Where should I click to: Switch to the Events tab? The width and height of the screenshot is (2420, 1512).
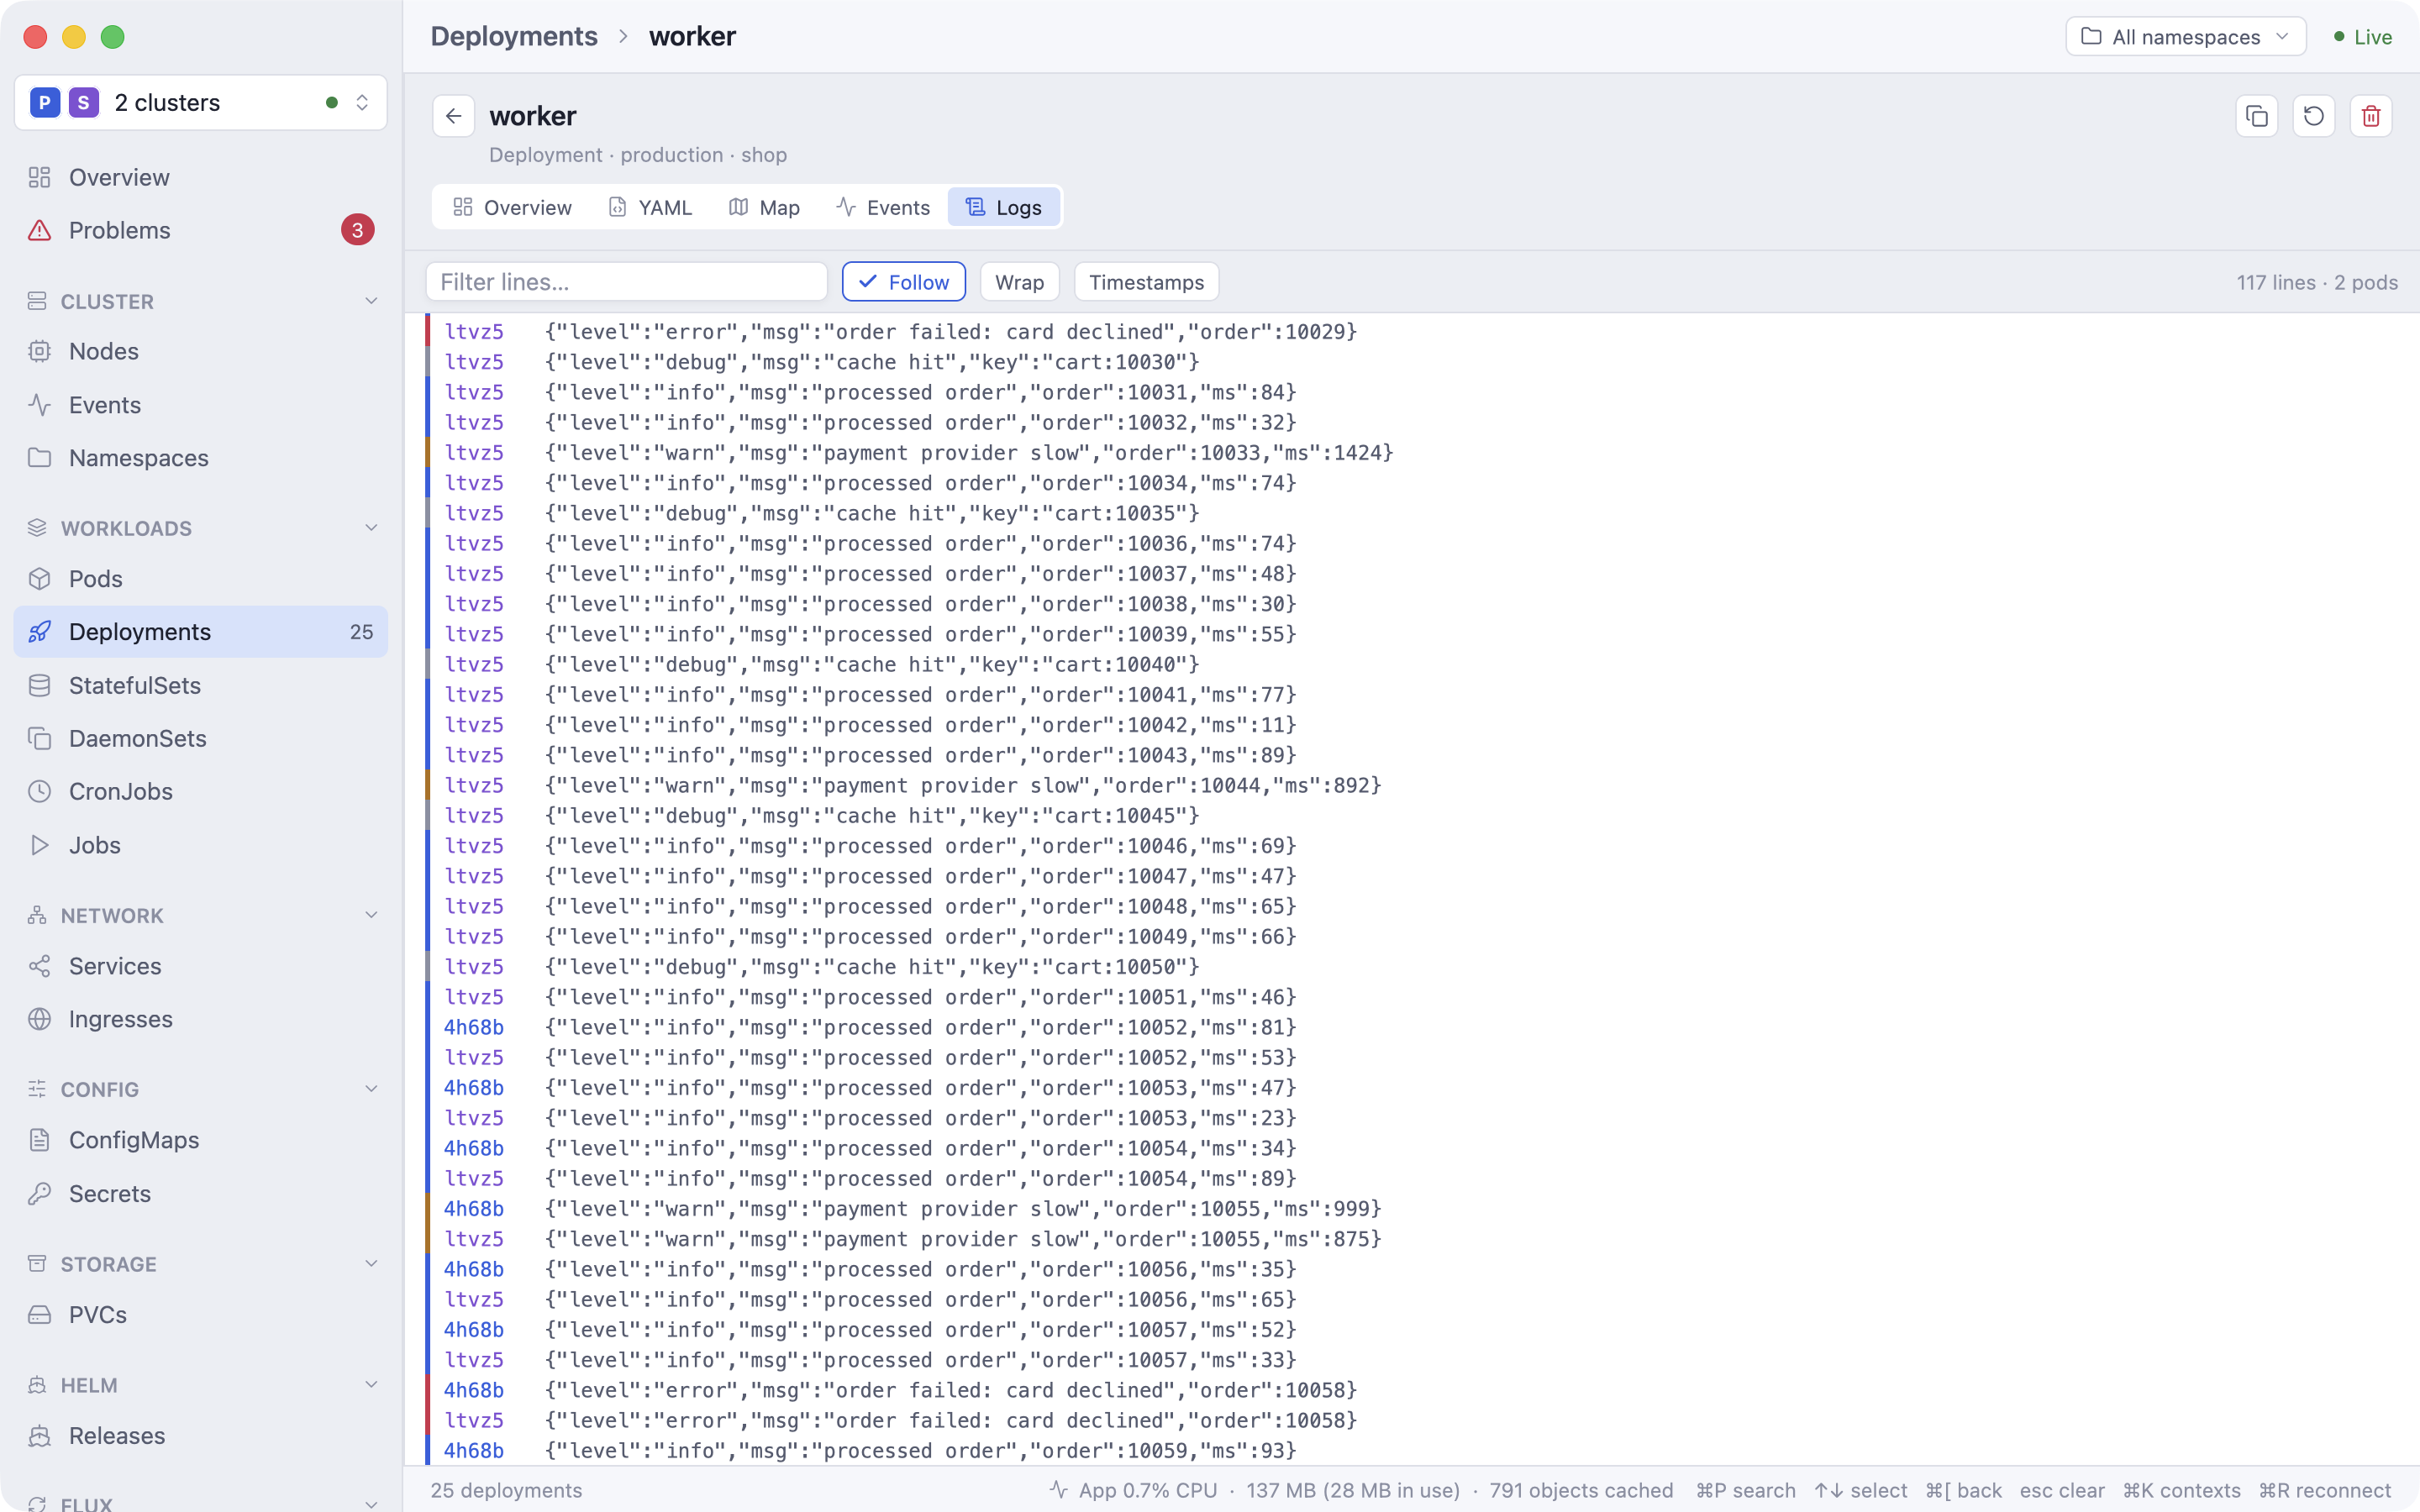(883, 207)
